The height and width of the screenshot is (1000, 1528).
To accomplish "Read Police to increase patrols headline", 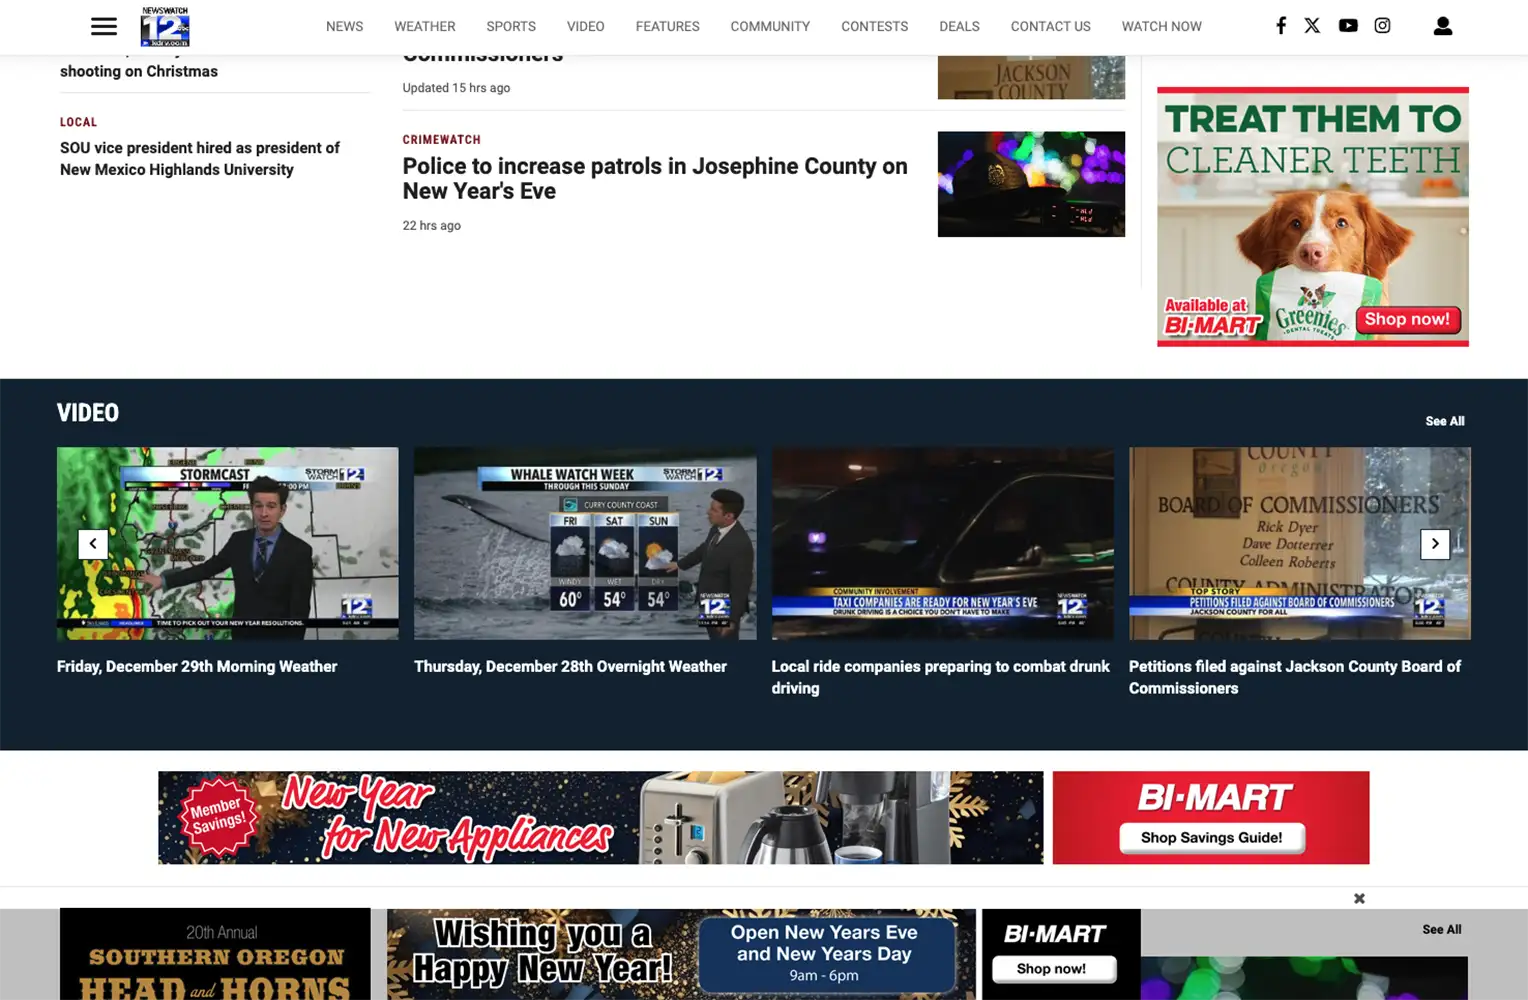I will pyautogui.click(x=655, y=178).
